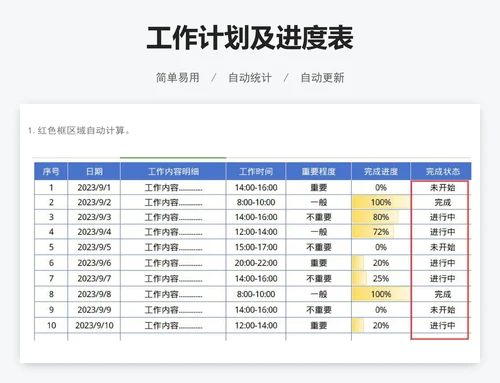Image resolution: width=500 pixels, height=383 pixels.
Task: Click the 完成 status in row 8
Action: coord(441,294)
